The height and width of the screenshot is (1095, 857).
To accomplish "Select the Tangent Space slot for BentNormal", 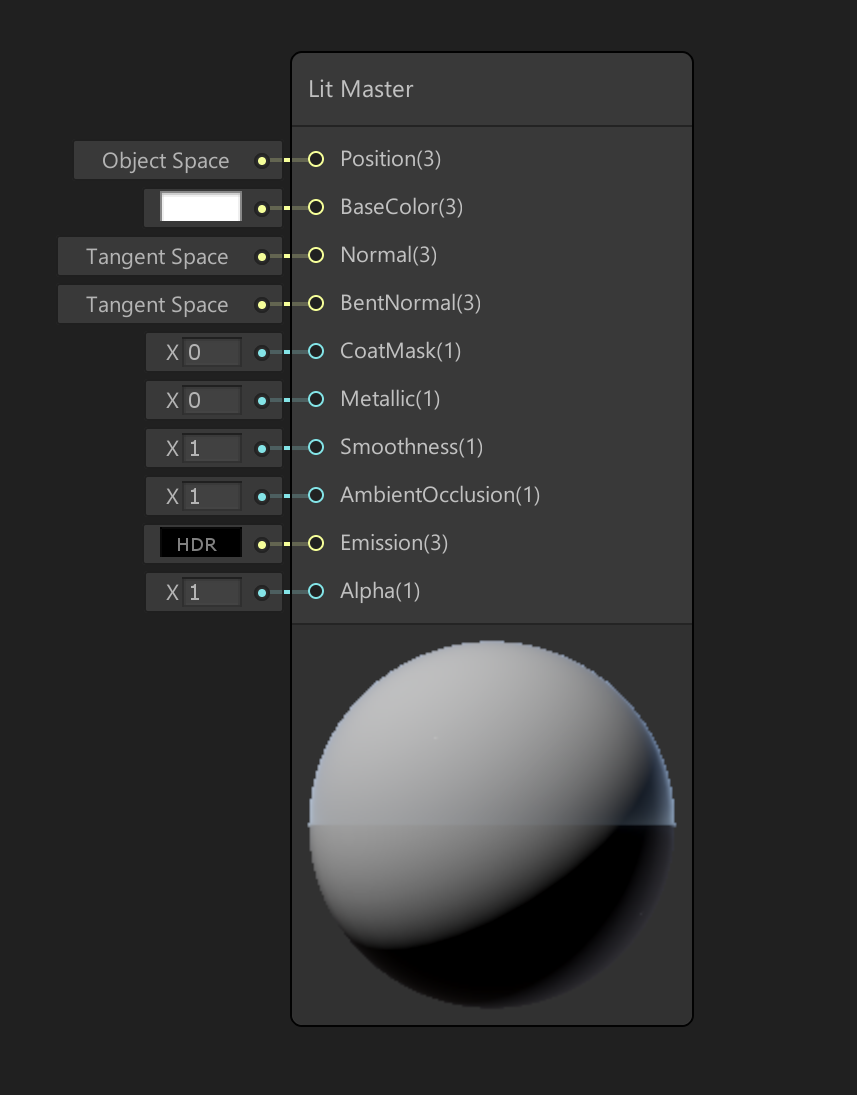I will [157, 304].
